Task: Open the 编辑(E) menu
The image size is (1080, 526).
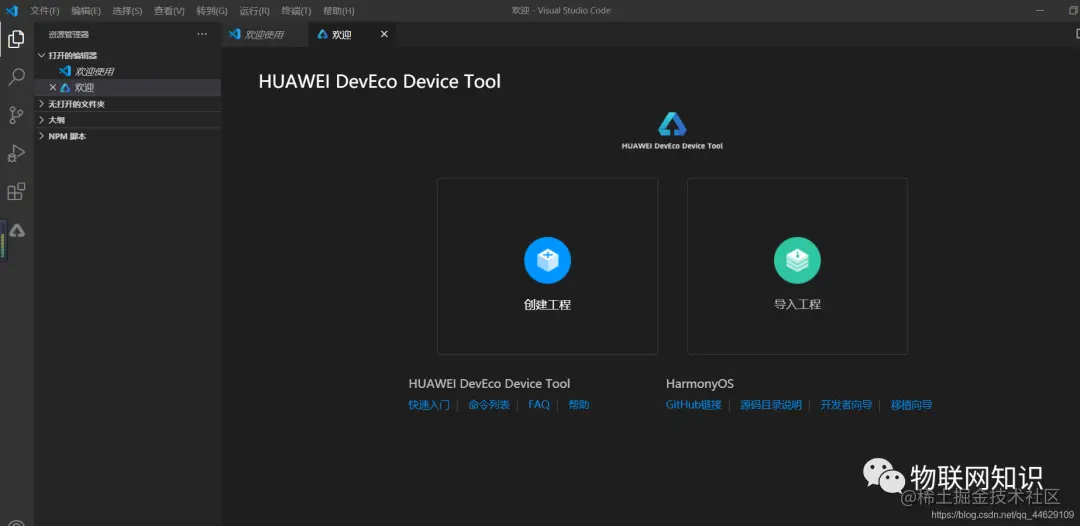Action: click(86, 11)
